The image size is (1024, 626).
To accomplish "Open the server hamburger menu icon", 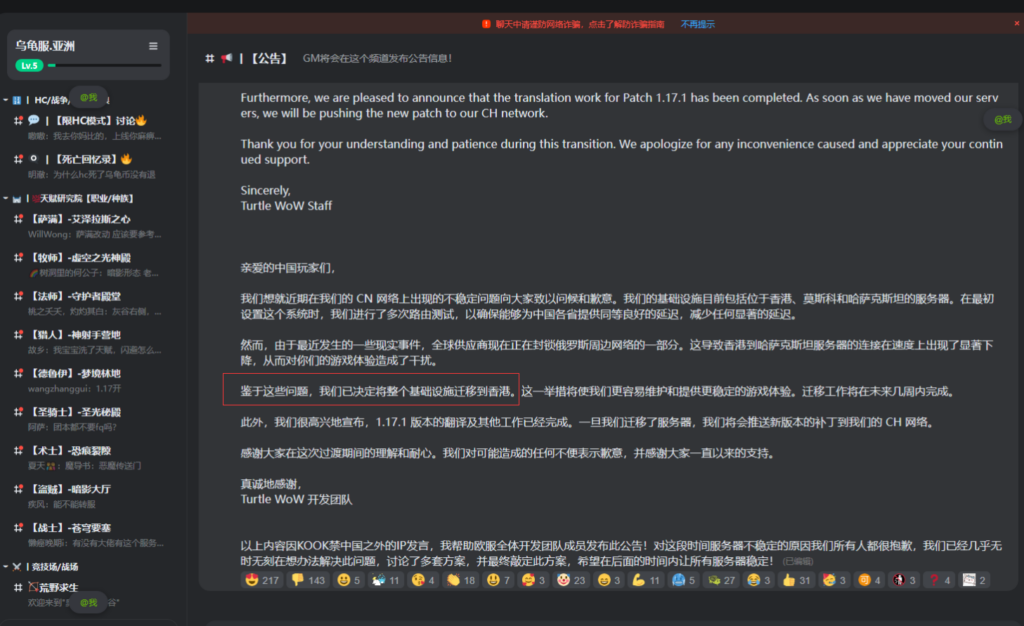I will (153, 46).
